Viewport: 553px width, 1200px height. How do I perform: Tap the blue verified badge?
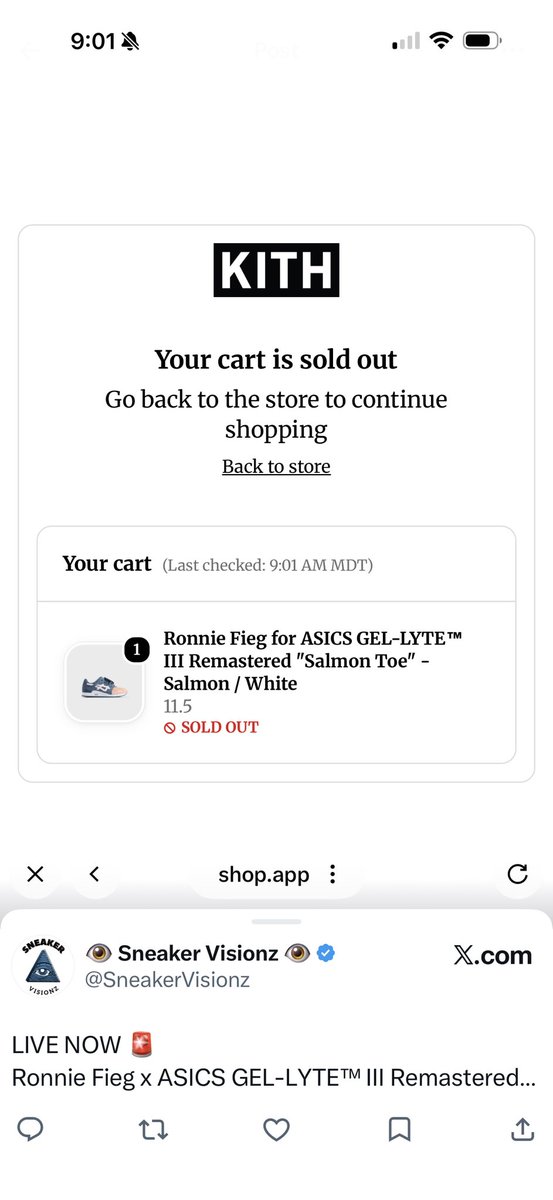(325, 953)
